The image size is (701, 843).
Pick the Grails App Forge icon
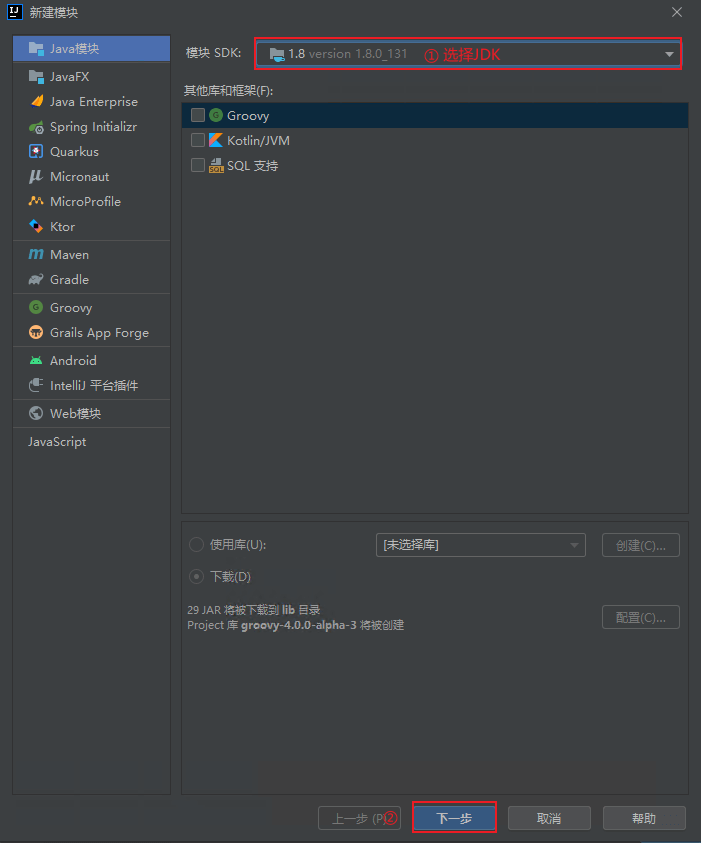click(x=36, y=332)
